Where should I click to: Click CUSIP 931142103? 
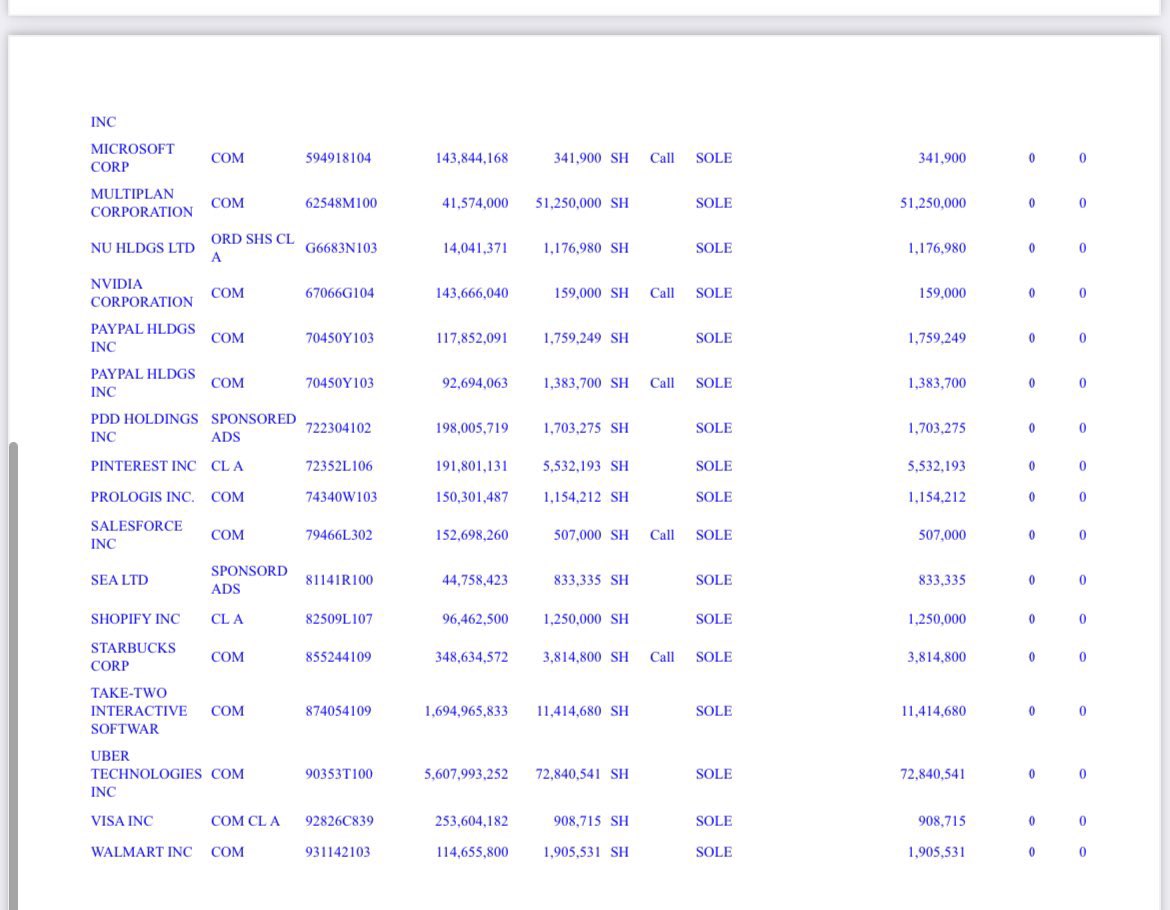point(337,852)
